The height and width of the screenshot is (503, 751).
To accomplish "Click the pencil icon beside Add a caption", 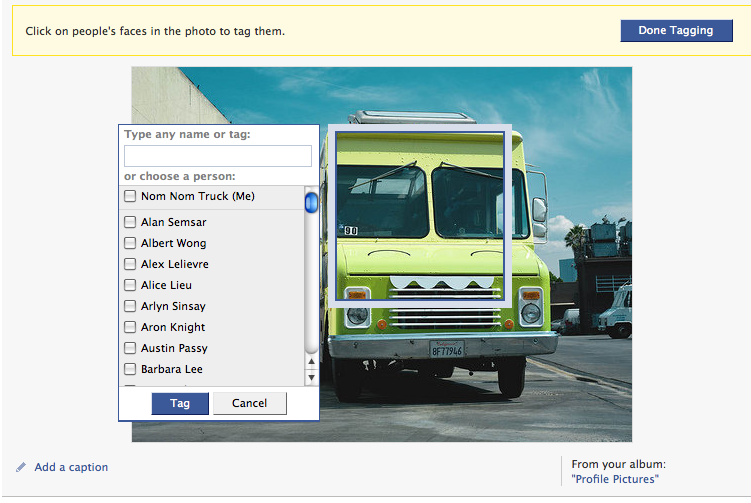I will pos(21,467).
